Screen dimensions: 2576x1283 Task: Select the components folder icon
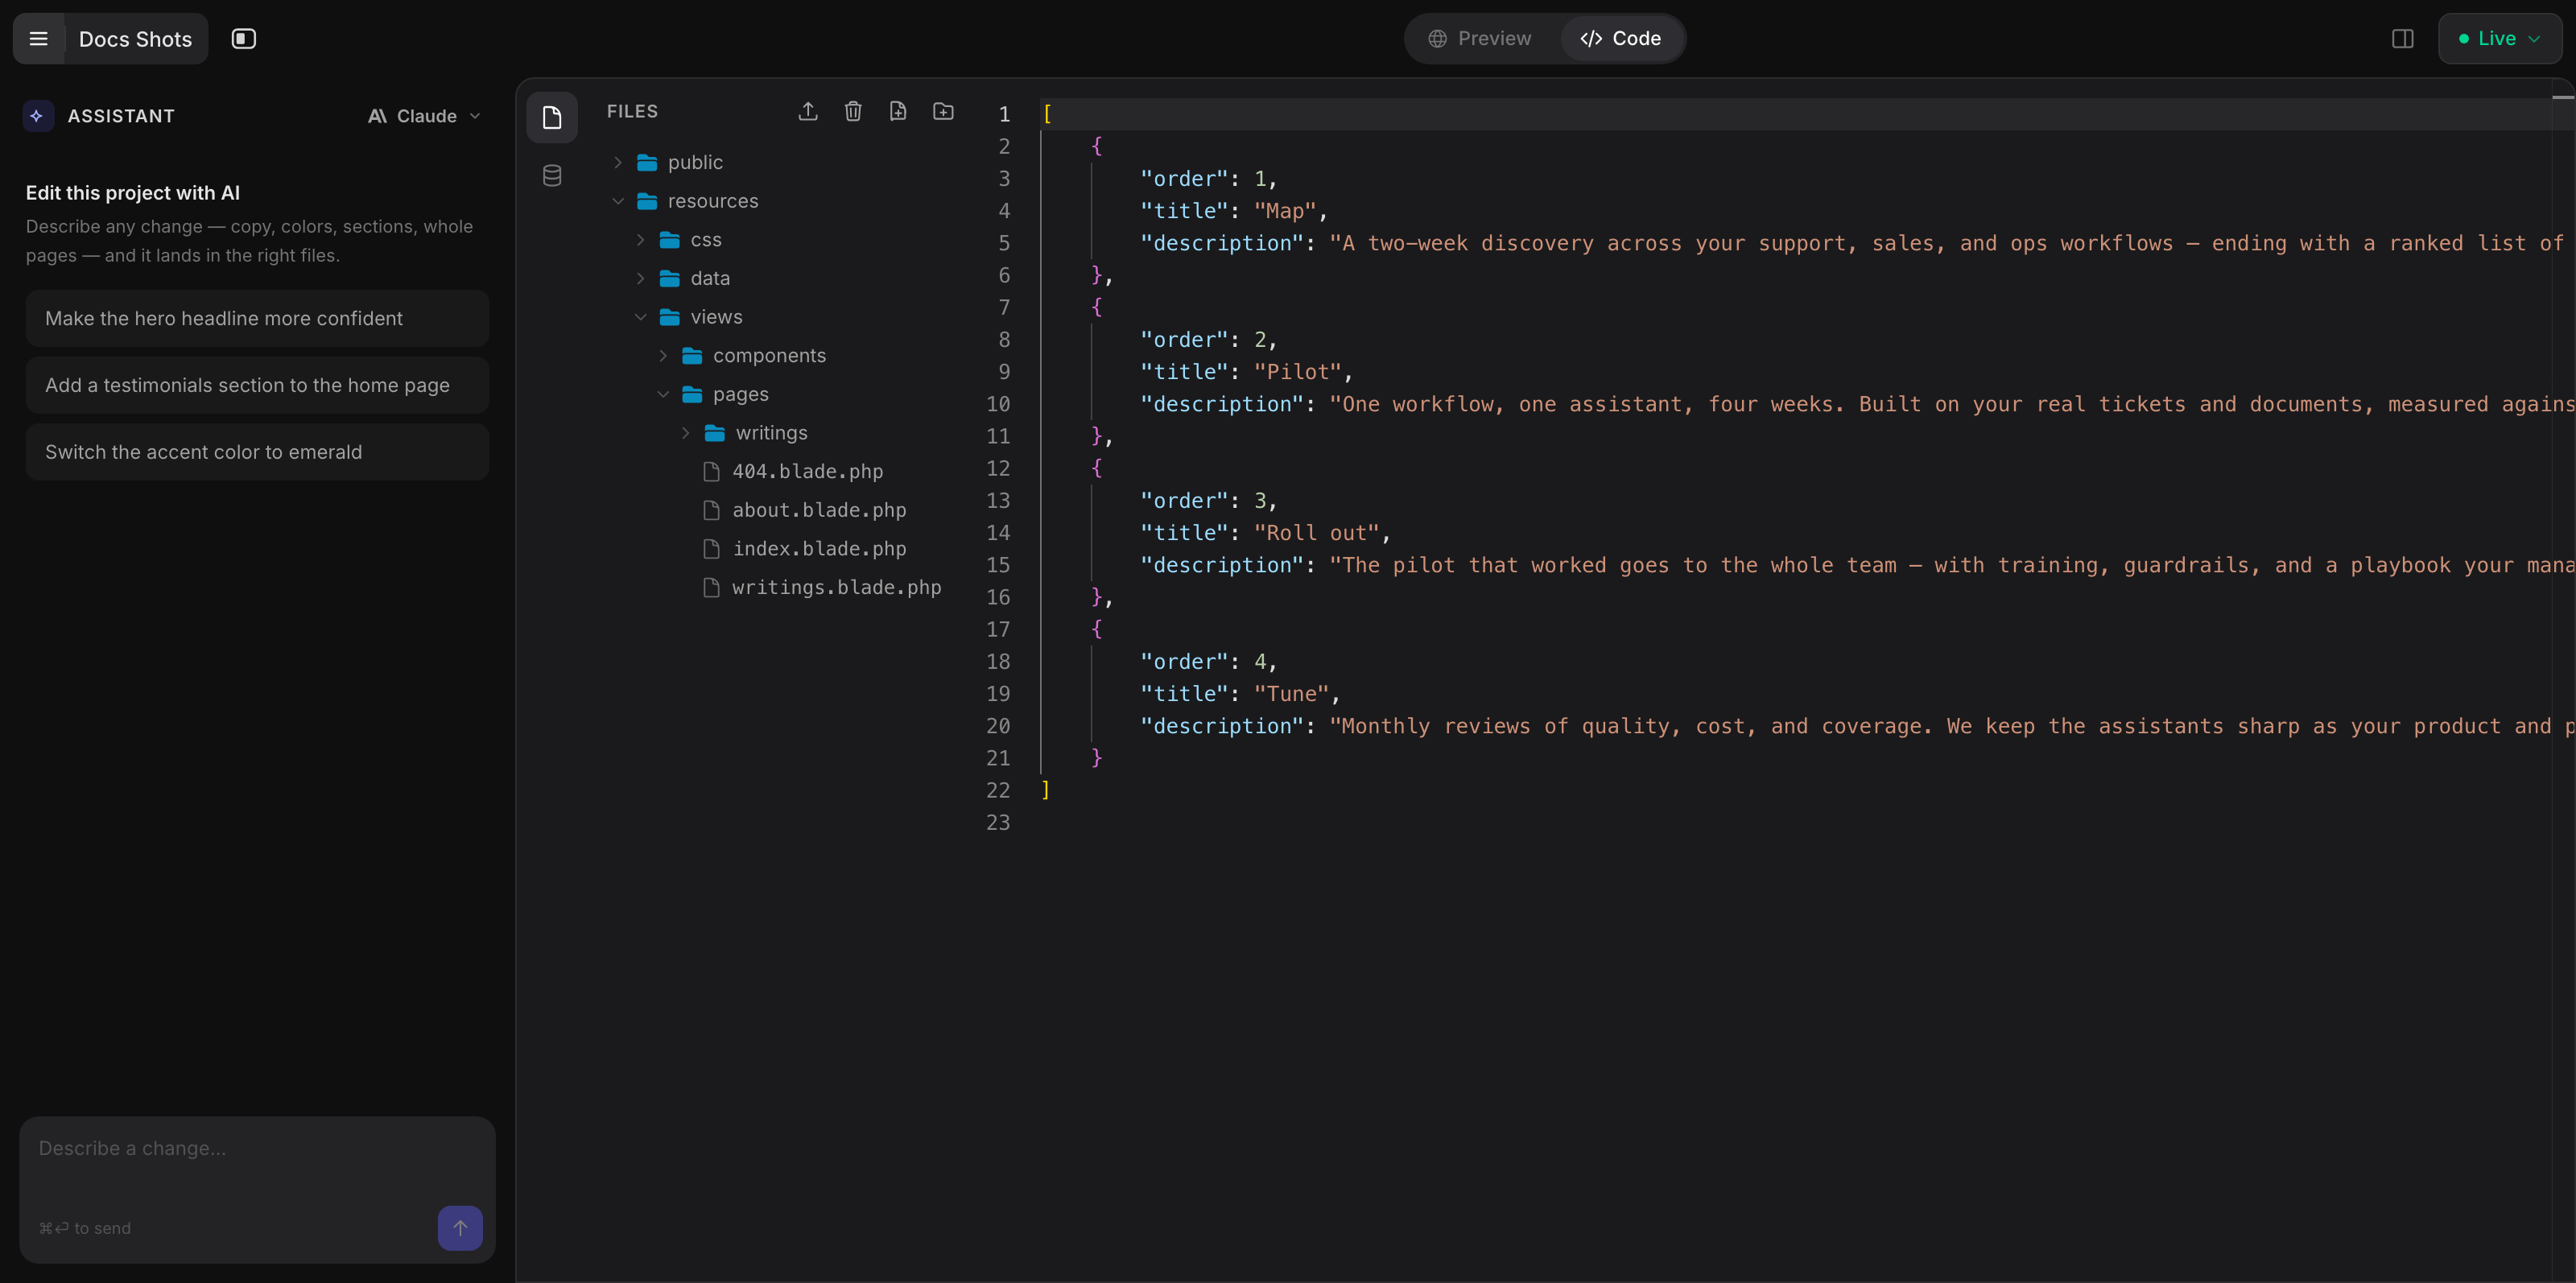pyautogui.click(x=692, y=356)
